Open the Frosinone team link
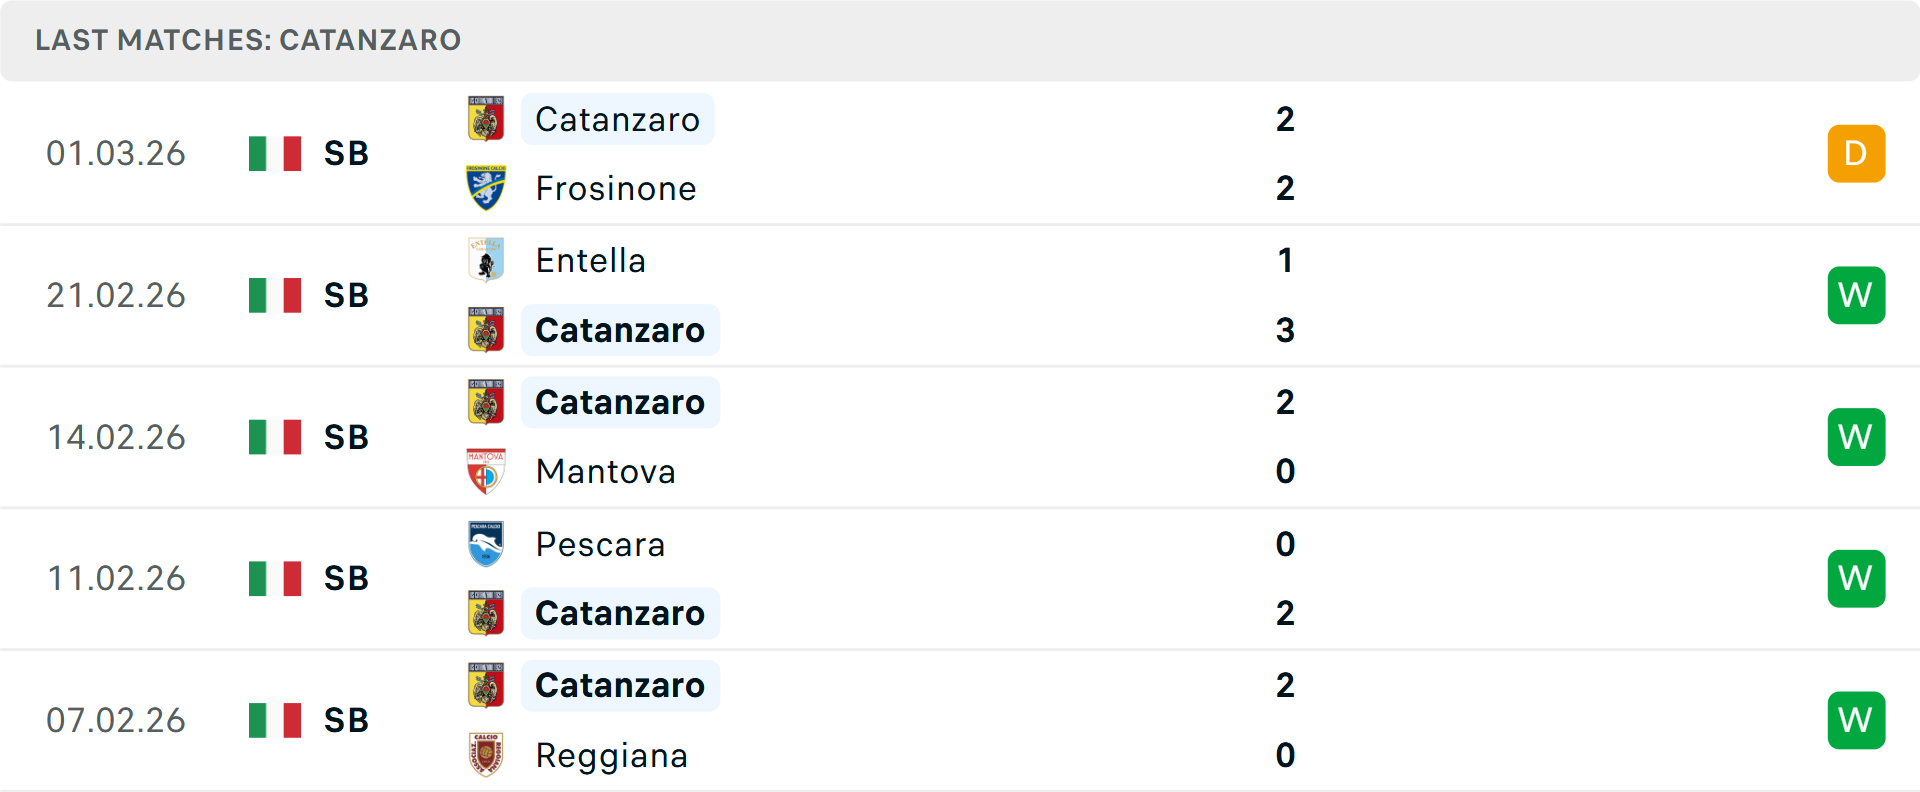The image size is (1920, 792). 615,188
